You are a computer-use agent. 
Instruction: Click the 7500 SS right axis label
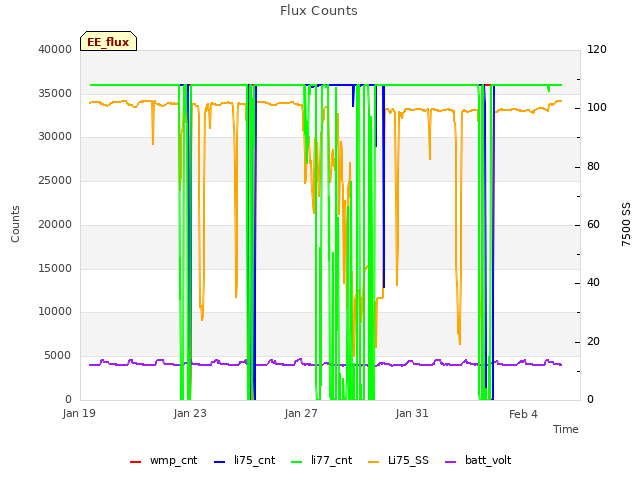pos(626,224)
